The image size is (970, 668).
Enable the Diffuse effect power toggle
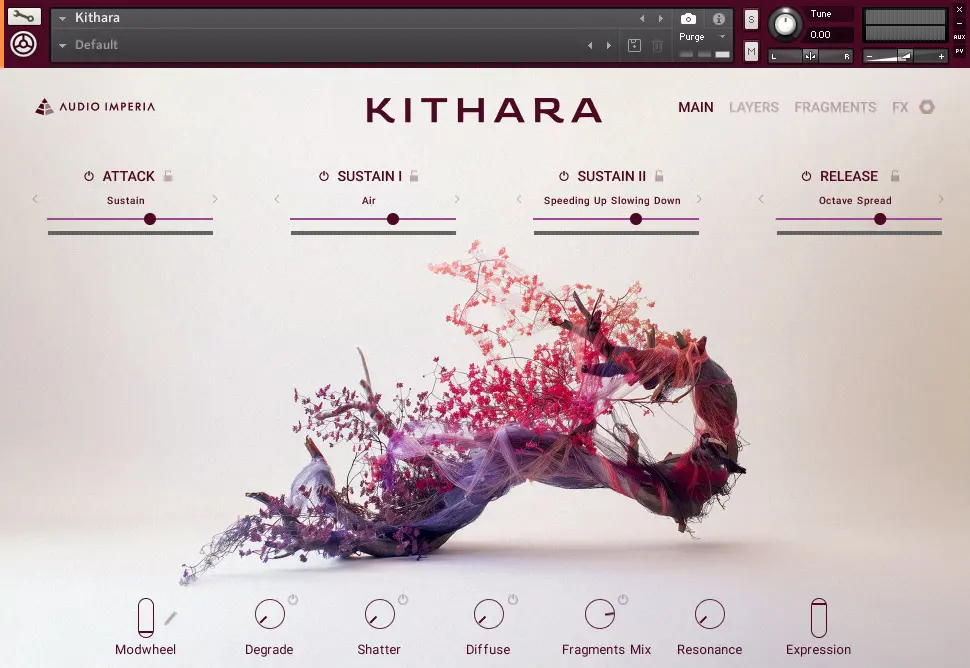click(513, 599)
